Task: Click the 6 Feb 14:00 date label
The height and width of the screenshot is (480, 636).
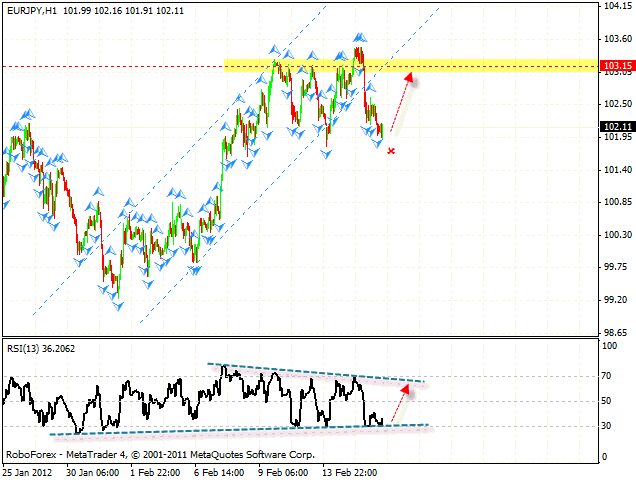Action: pos(219,473)
